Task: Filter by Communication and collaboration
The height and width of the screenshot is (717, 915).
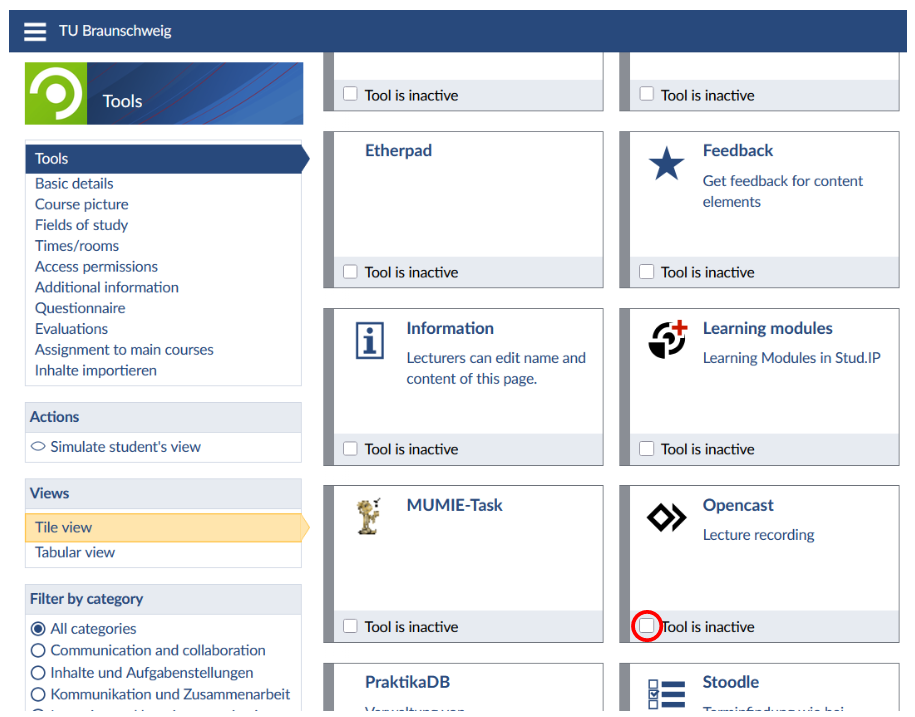Action: pos(38,650)
